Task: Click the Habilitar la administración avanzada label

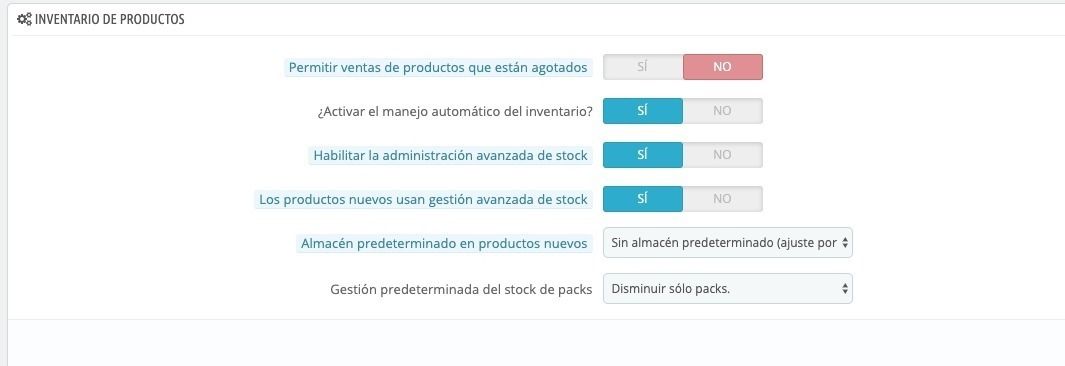Action: point(450,155)
